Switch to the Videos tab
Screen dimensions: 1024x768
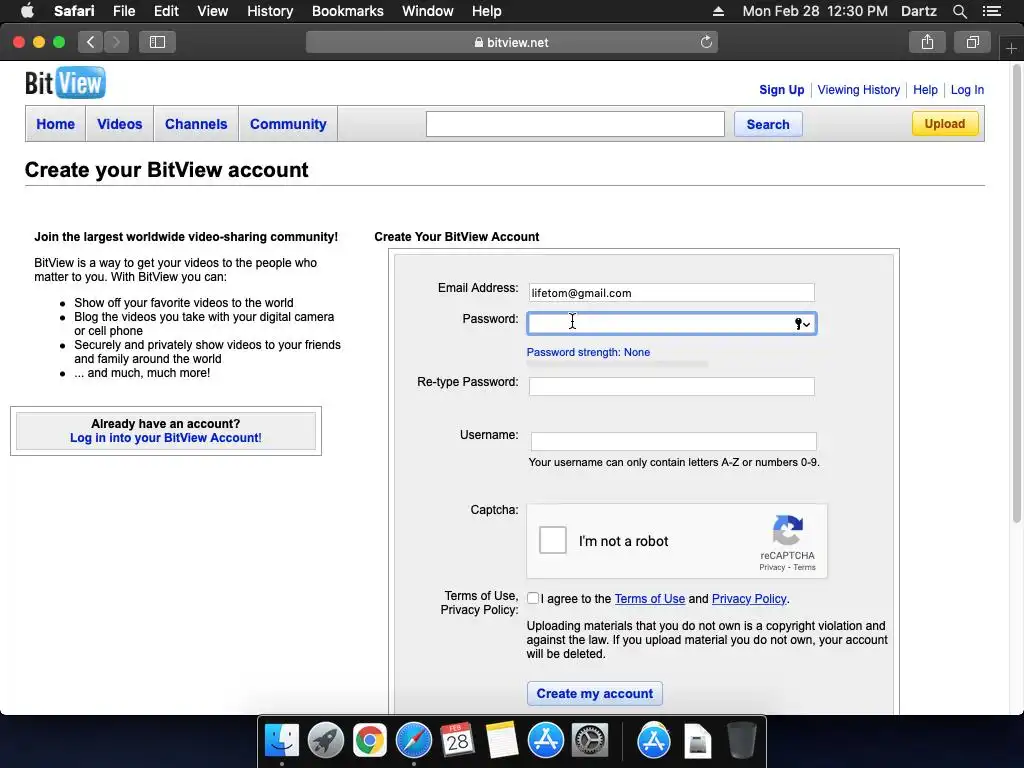(x=120, y=124)
